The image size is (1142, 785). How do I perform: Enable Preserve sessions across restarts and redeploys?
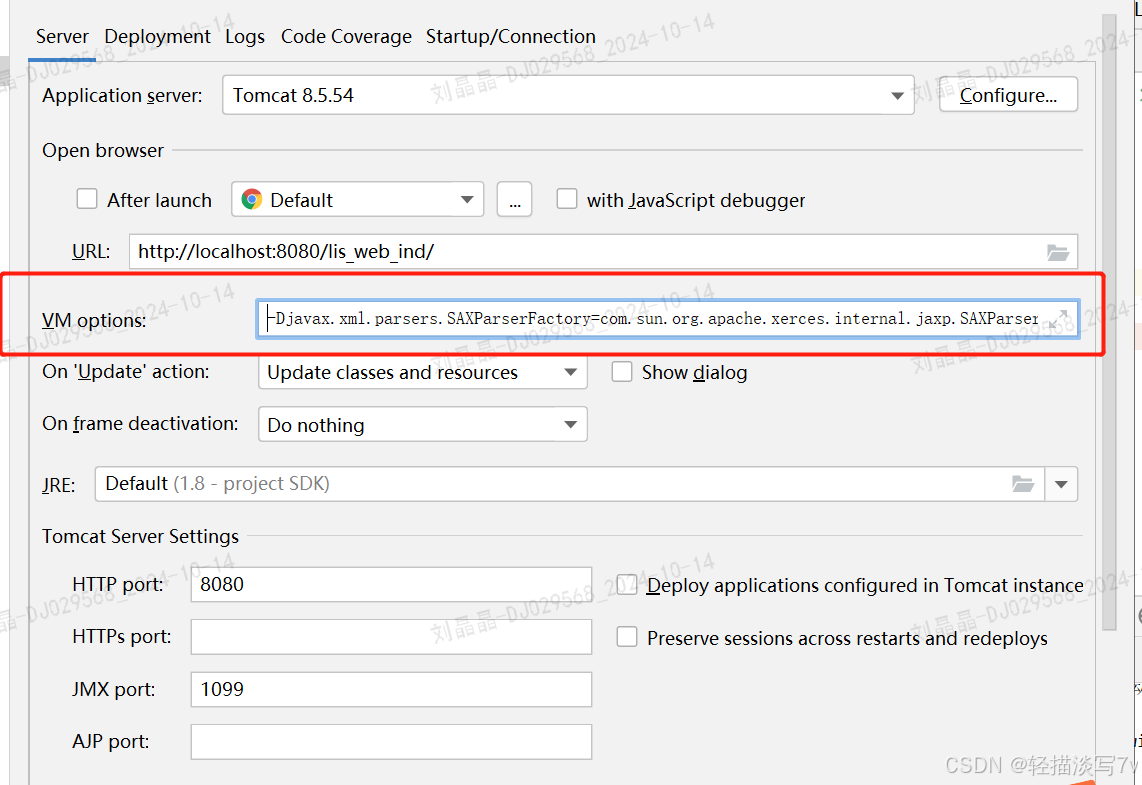627,637
